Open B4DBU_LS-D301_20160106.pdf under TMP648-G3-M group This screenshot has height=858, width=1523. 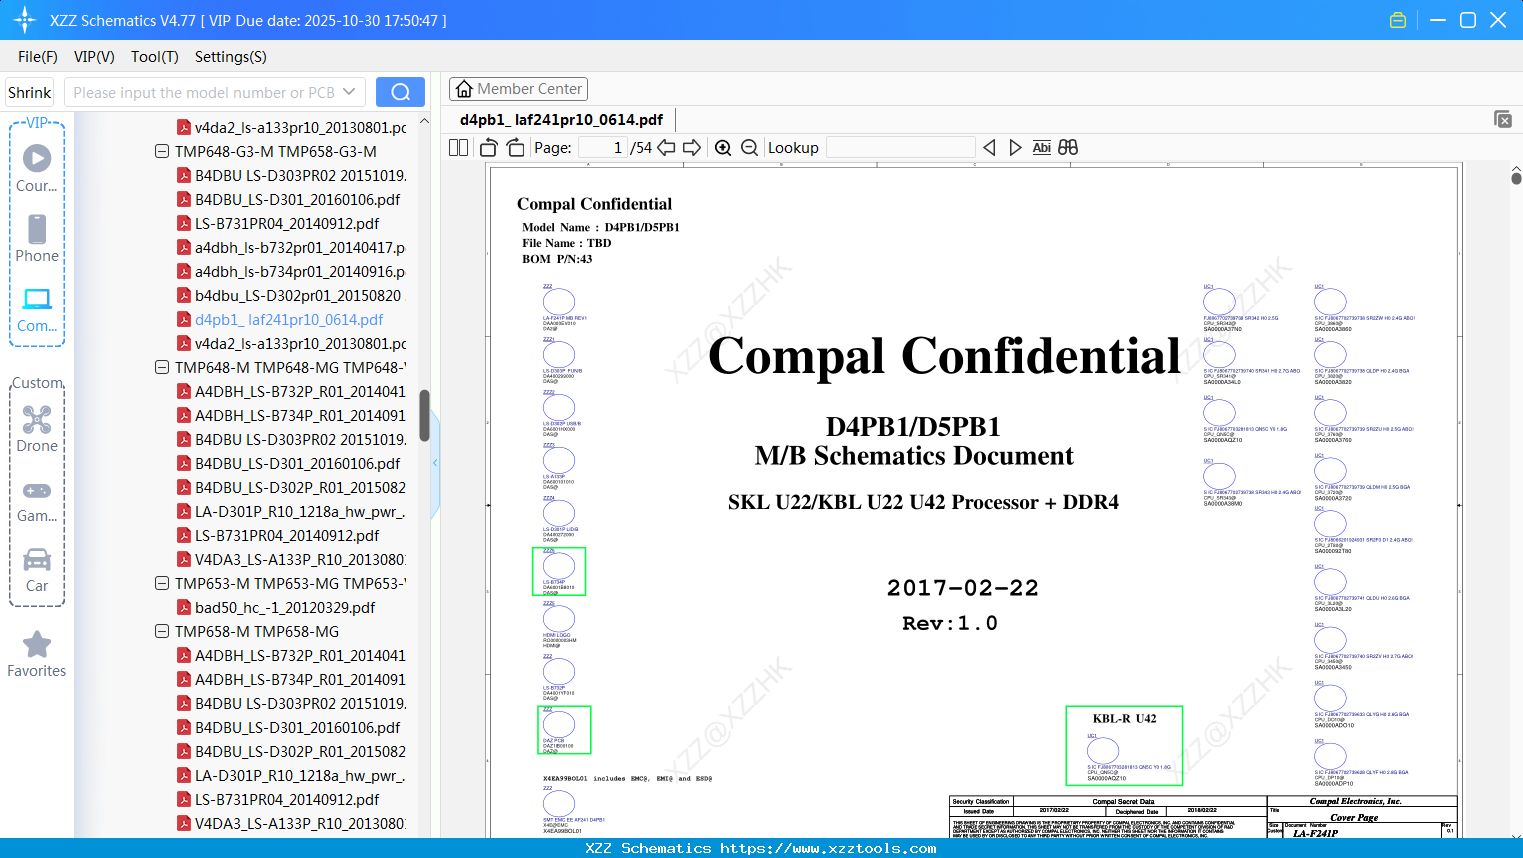point(289,199)
